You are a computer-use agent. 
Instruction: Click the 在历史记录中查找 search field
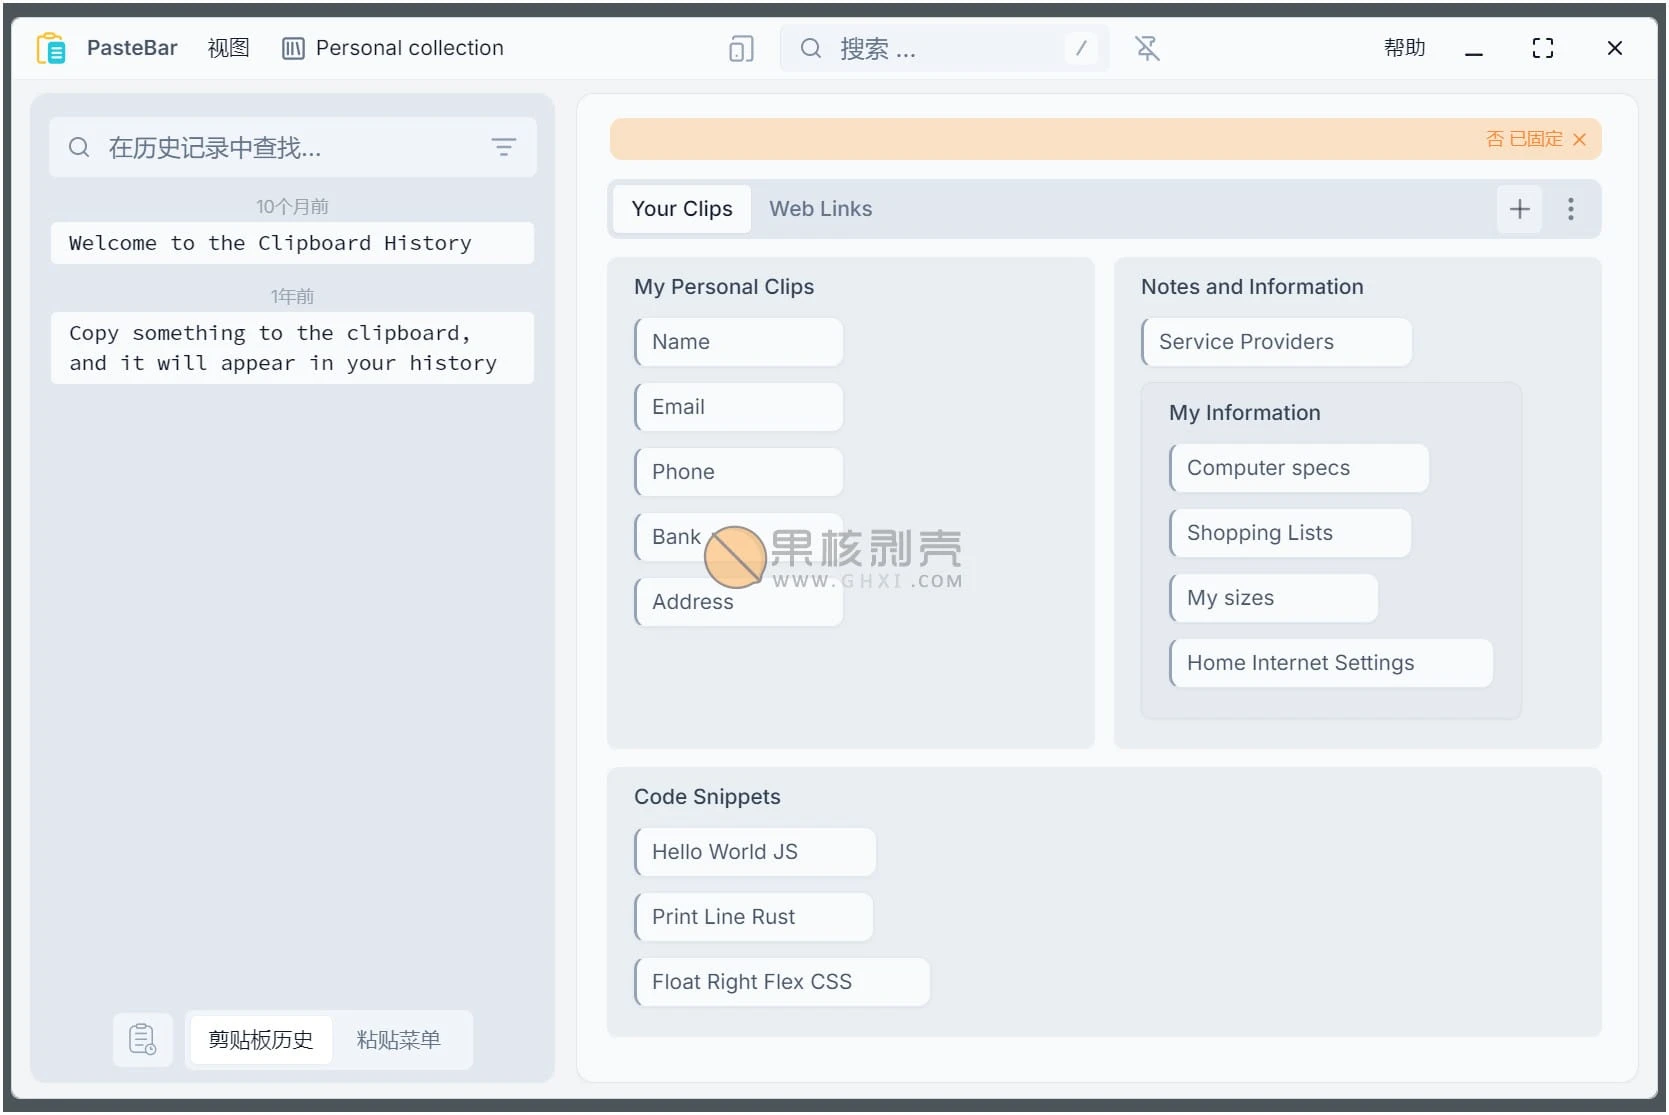(x=280, y=147)
